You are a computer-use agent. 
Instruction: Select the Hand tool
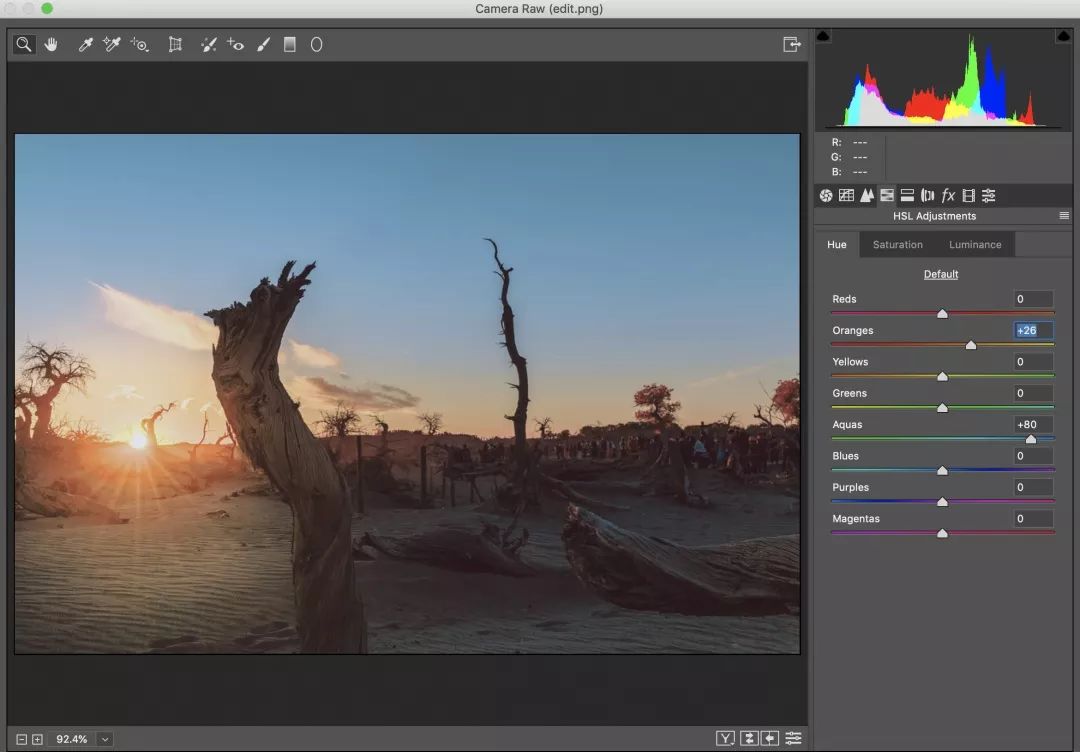pos(51,44)
